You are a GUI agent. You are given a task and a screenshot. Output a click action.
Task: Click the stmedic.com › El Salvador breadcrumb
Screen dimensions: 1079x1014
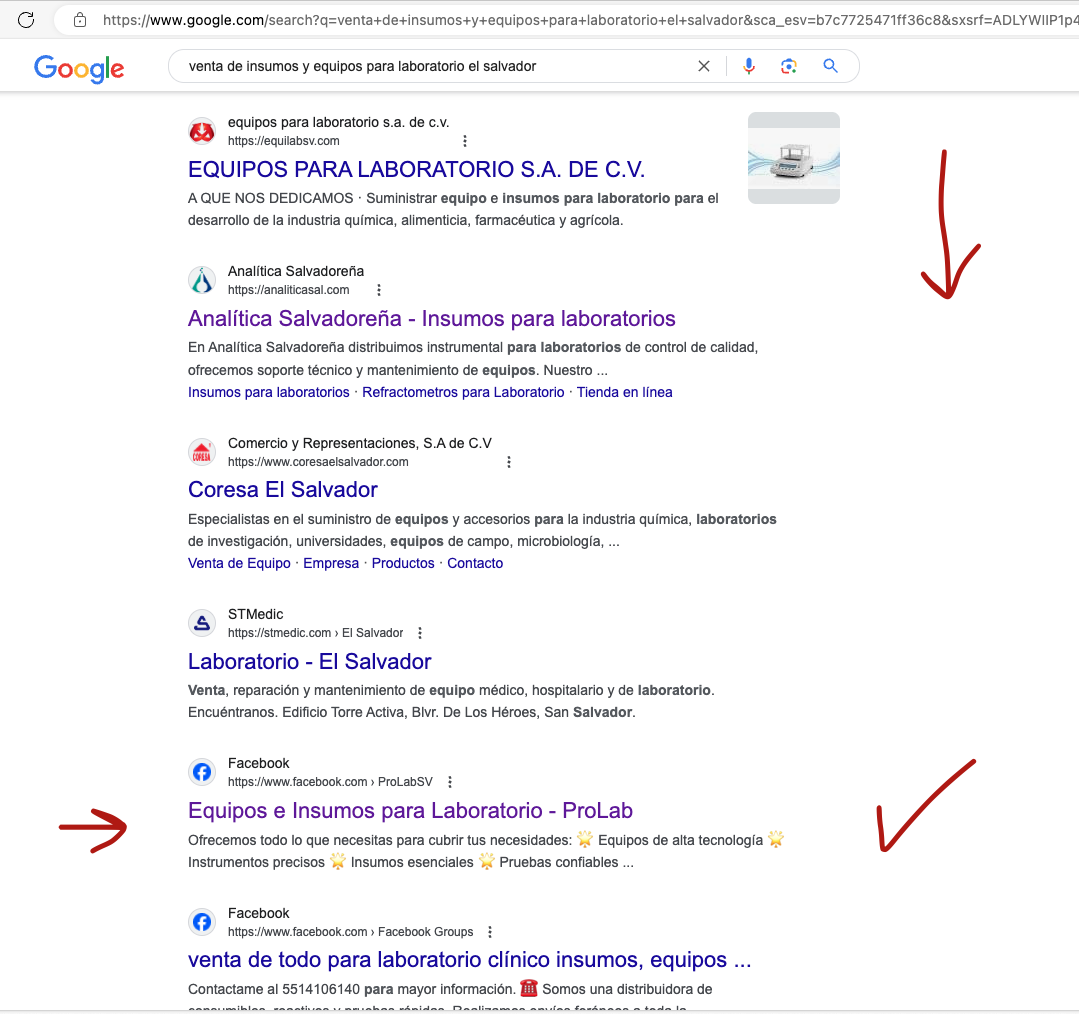315,633
